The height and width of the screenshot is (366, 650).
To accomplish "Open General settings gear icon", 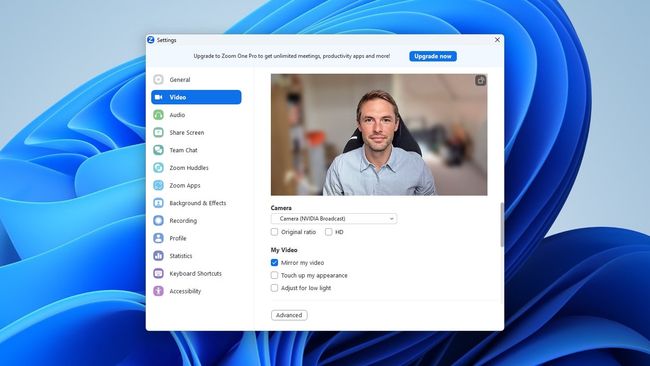I will click(x=158, y=80).
